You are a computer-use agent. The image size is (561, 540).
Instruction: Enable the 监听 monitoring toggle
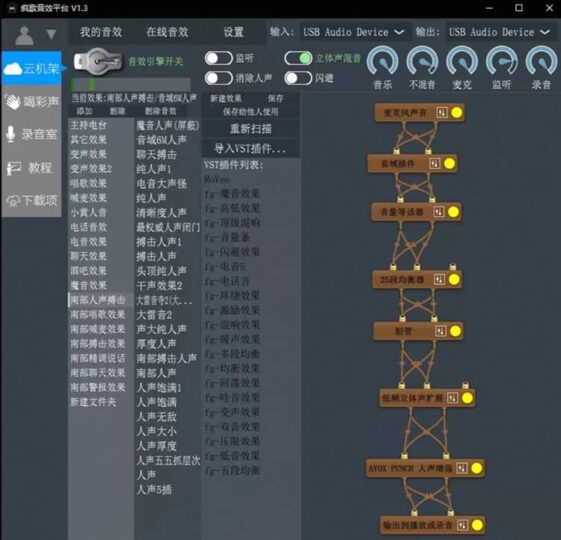(219, 58)
